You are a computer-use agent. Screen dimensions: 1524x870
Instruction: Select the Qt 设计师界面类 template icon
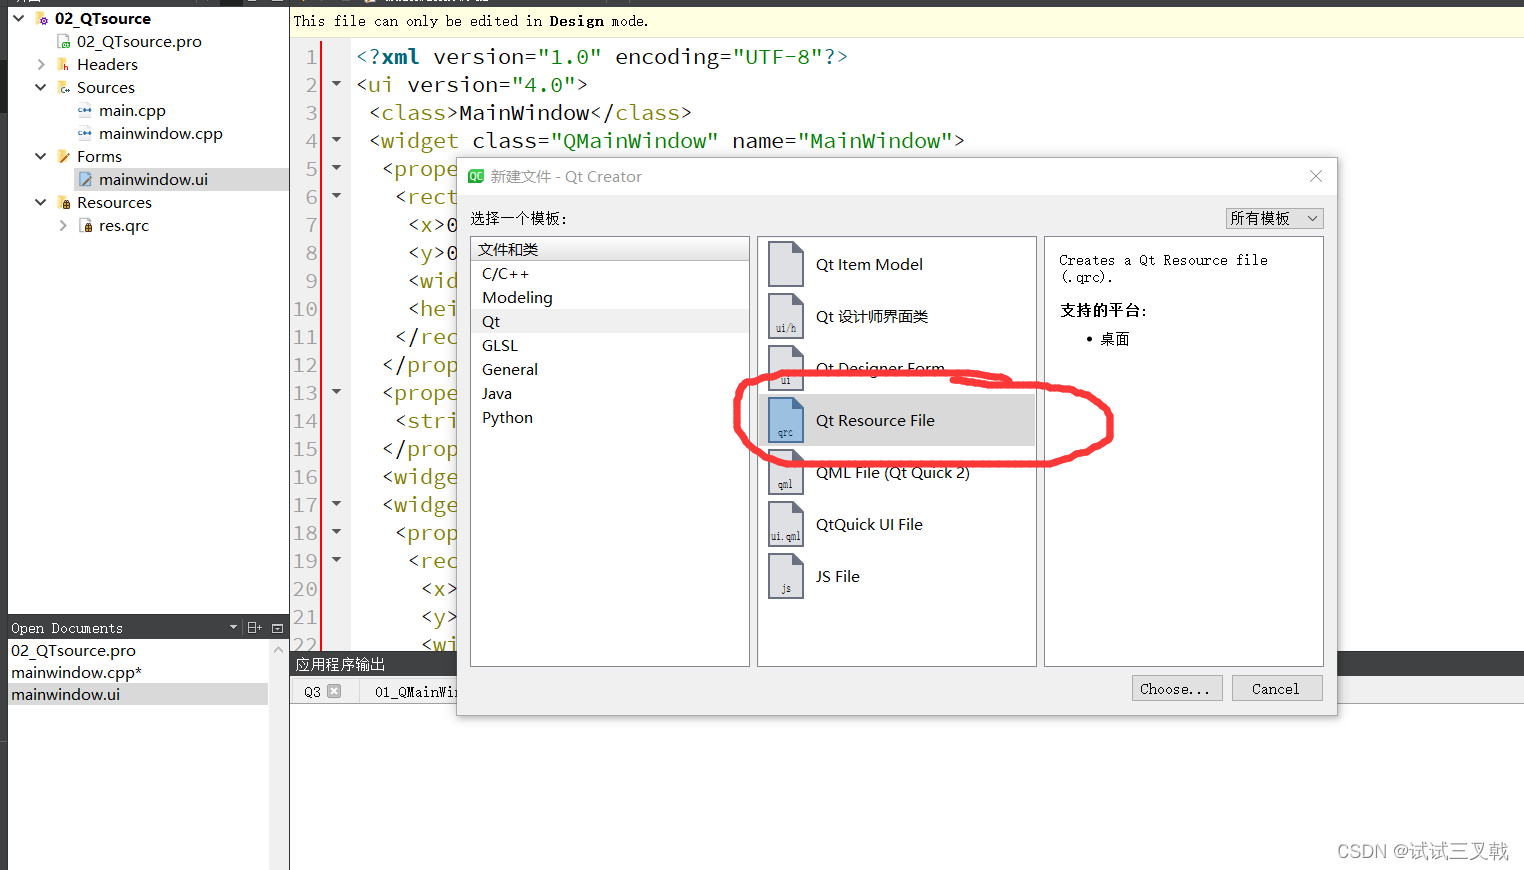[785, 316]
